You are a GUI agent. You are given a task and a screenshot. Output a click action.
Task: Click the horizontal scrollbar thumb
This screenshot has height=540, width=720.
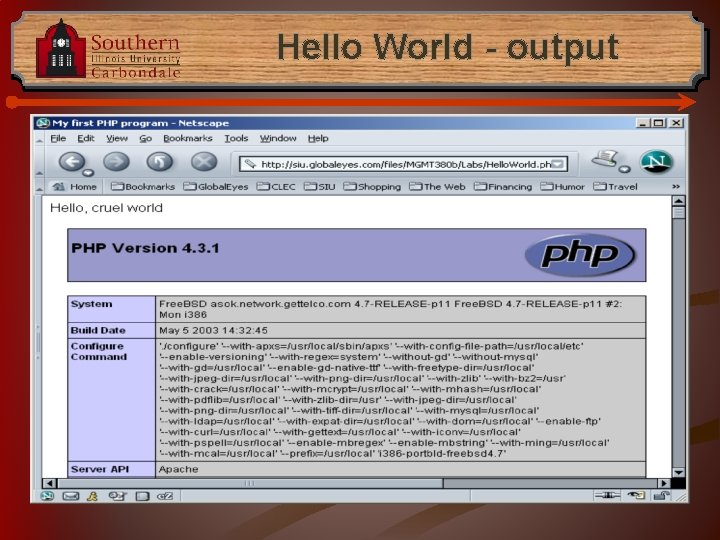(250, 483)
